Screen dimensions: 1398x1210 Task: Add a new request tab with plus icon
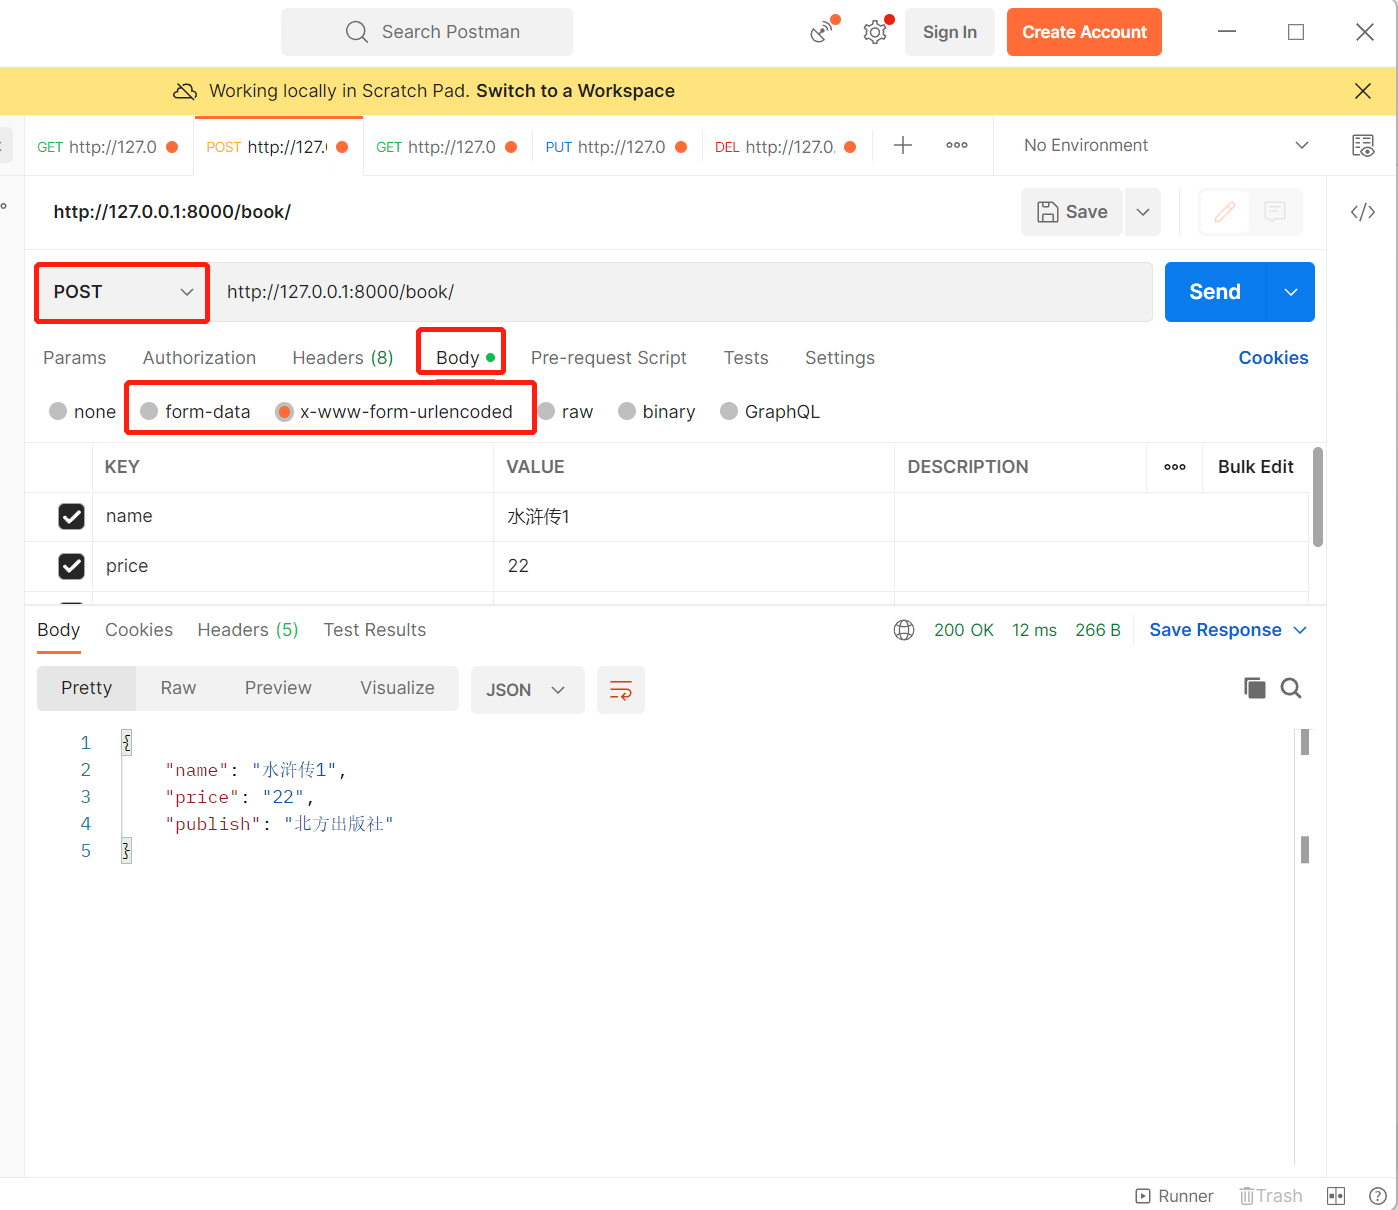pyautogui.click(x=903, y=146)
